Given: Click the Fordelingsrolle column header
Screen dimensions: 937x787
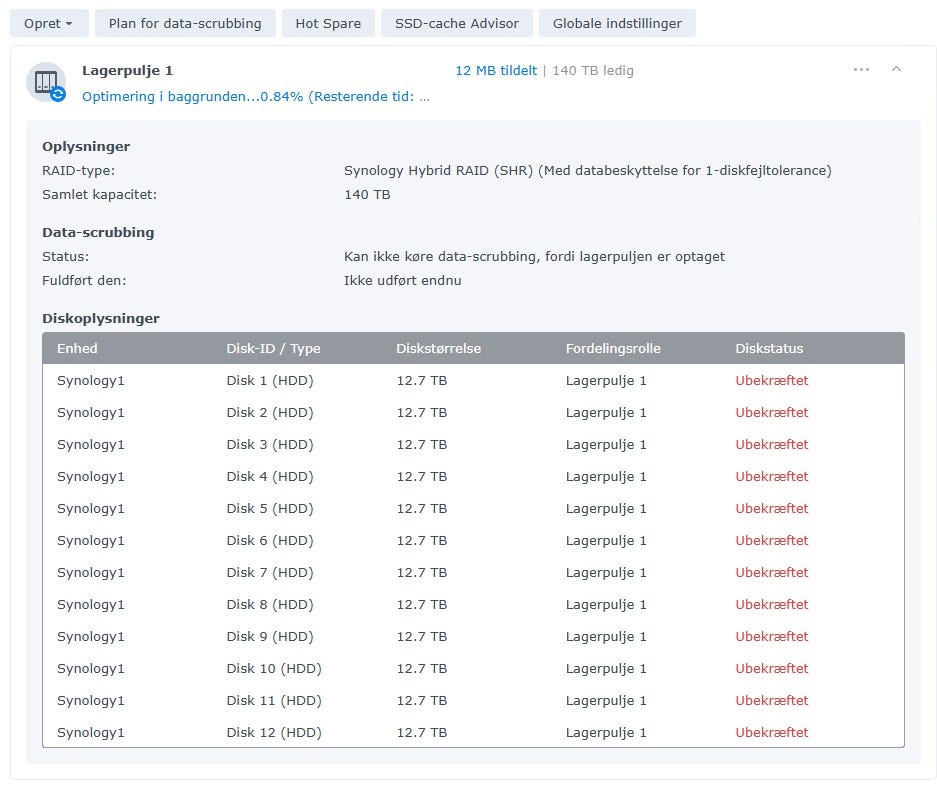Looking at the screenshot, I should 613,349.
